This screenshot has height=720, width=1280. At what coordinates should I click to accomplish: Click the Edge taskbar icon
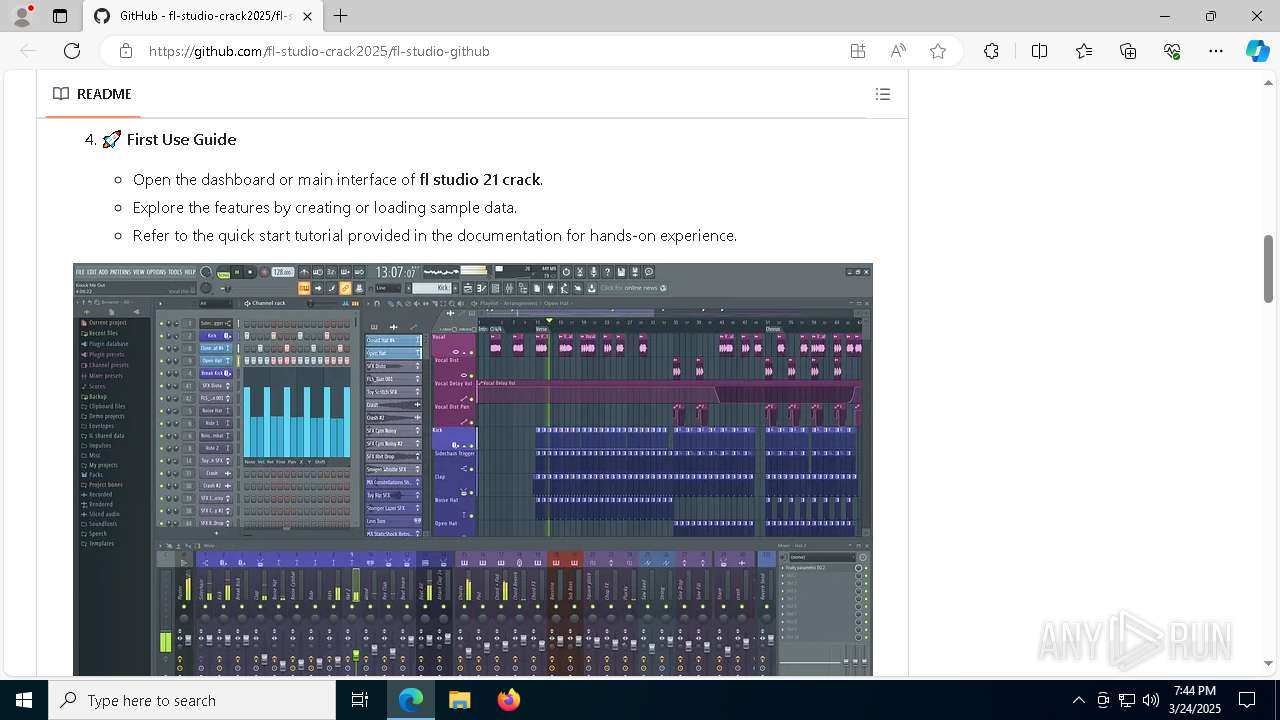point(411,700)
